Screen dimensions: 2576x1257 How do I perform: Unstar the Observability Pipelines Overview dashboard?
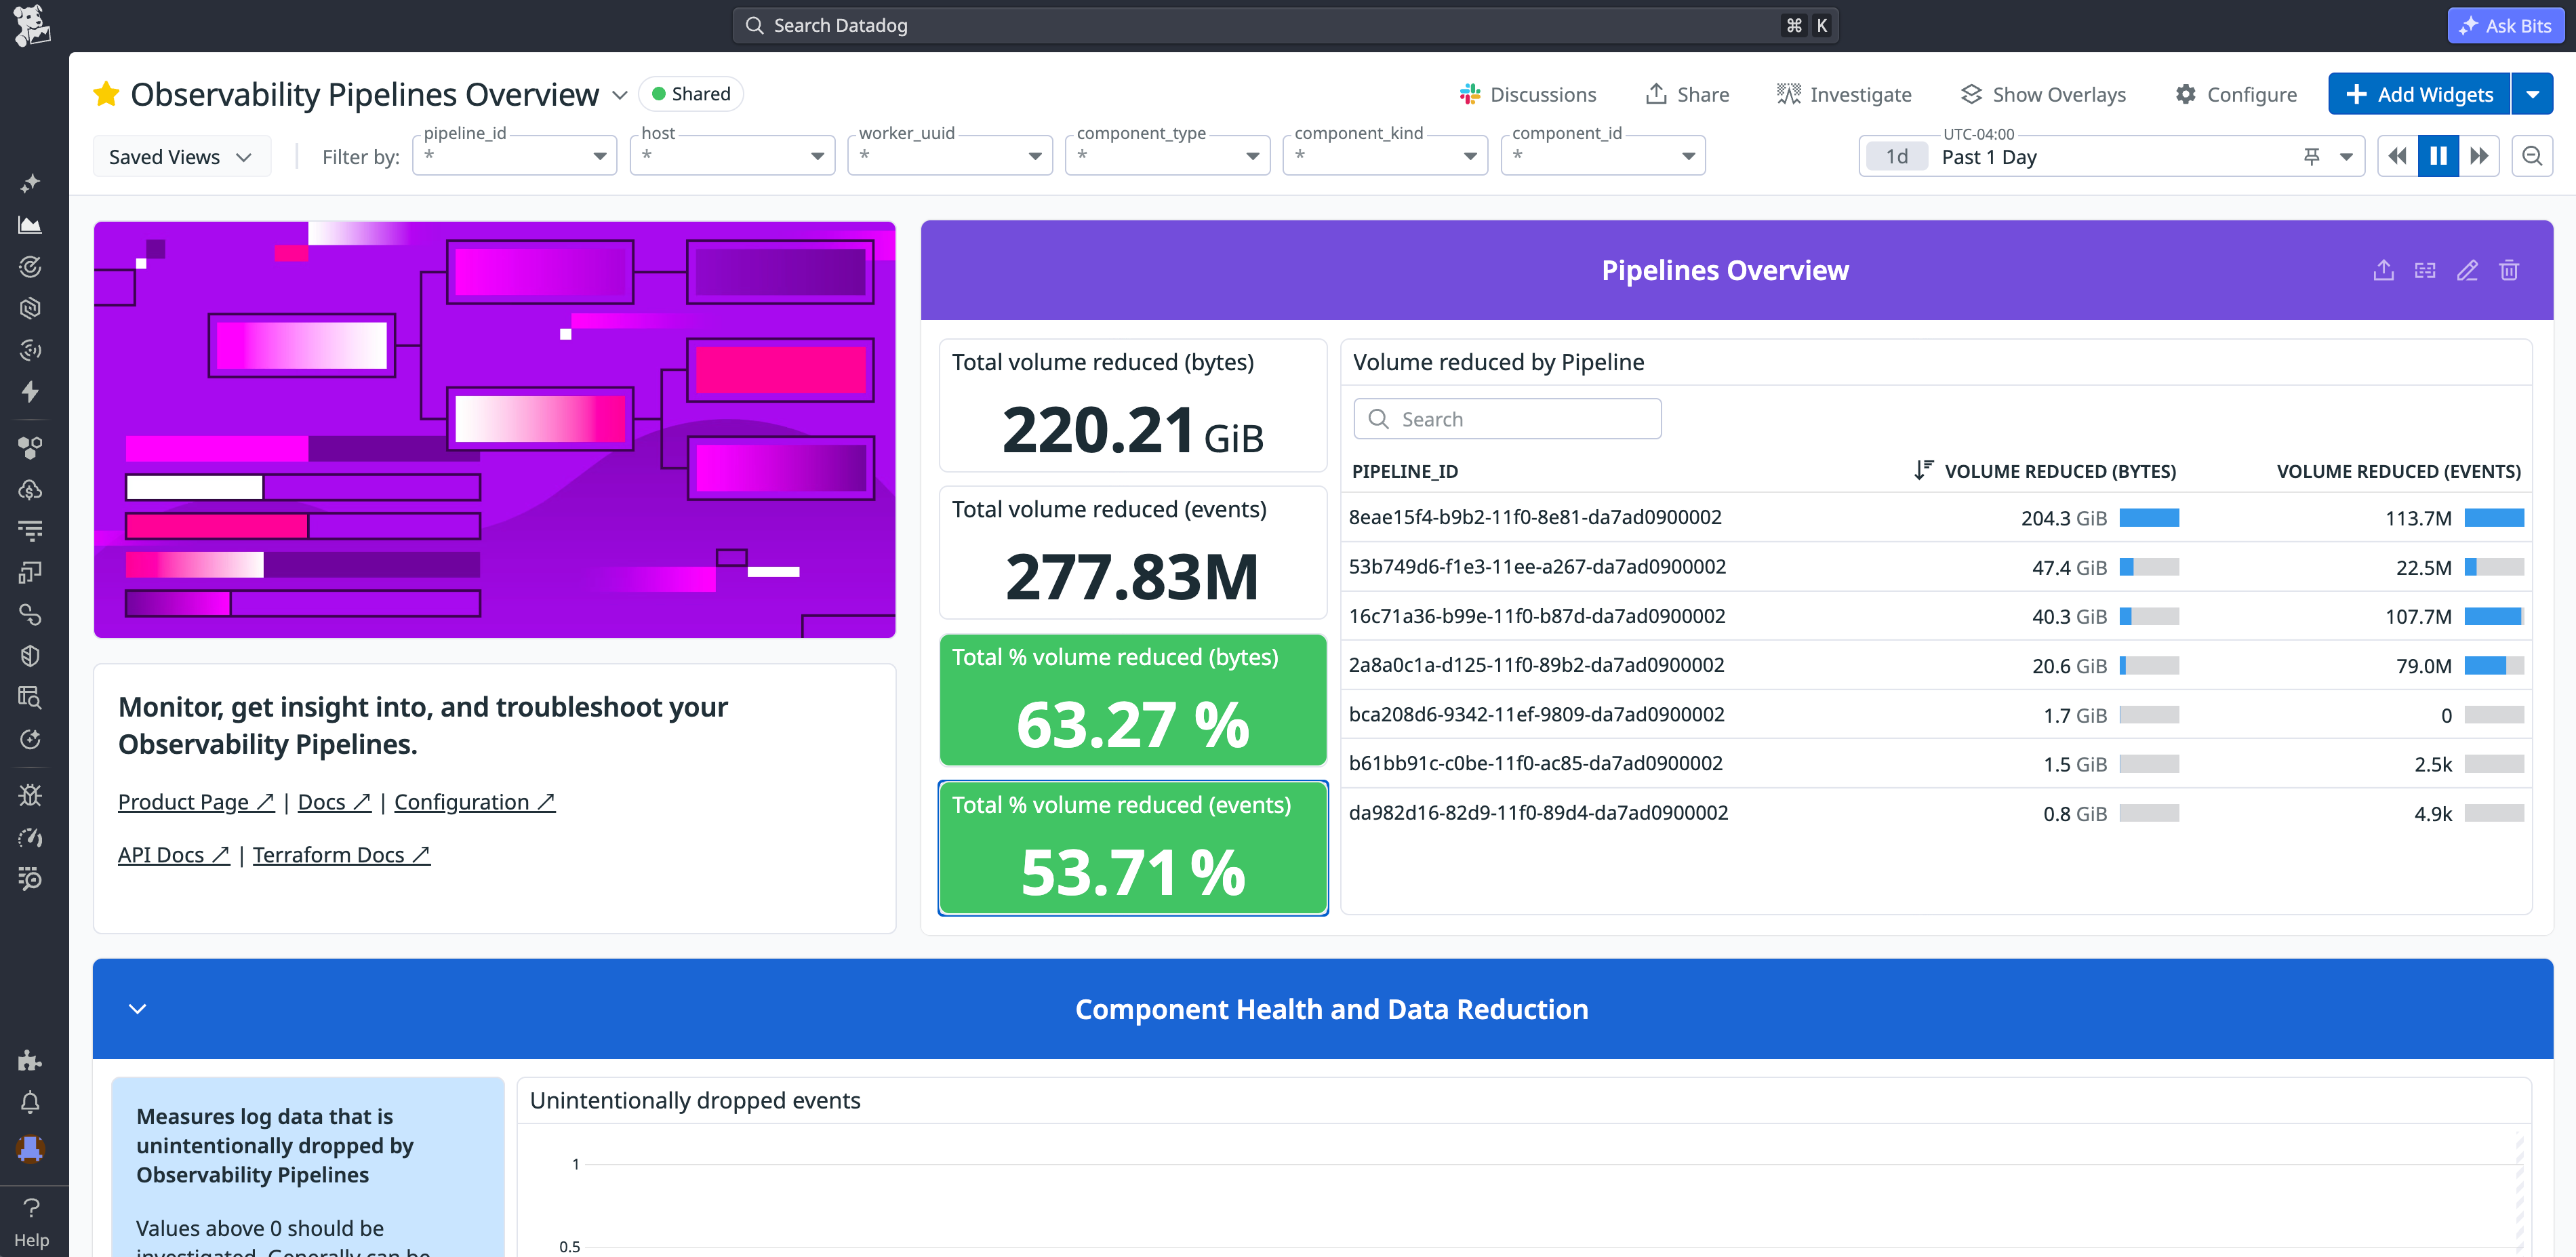(x=107, y=93)
